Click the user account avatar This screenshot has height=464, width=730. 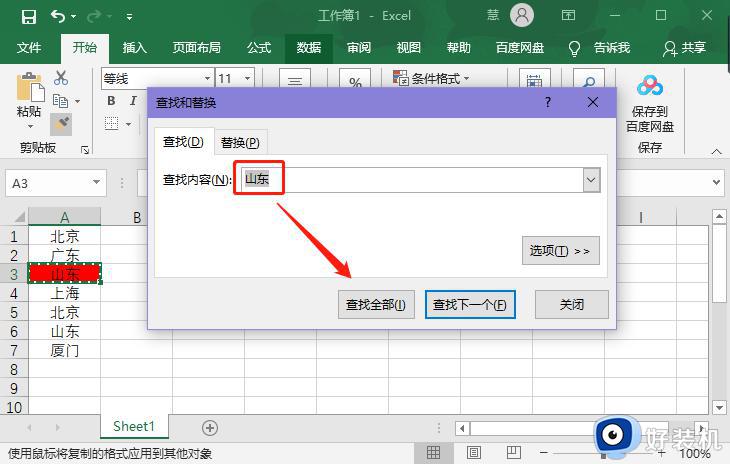[522, 15]
